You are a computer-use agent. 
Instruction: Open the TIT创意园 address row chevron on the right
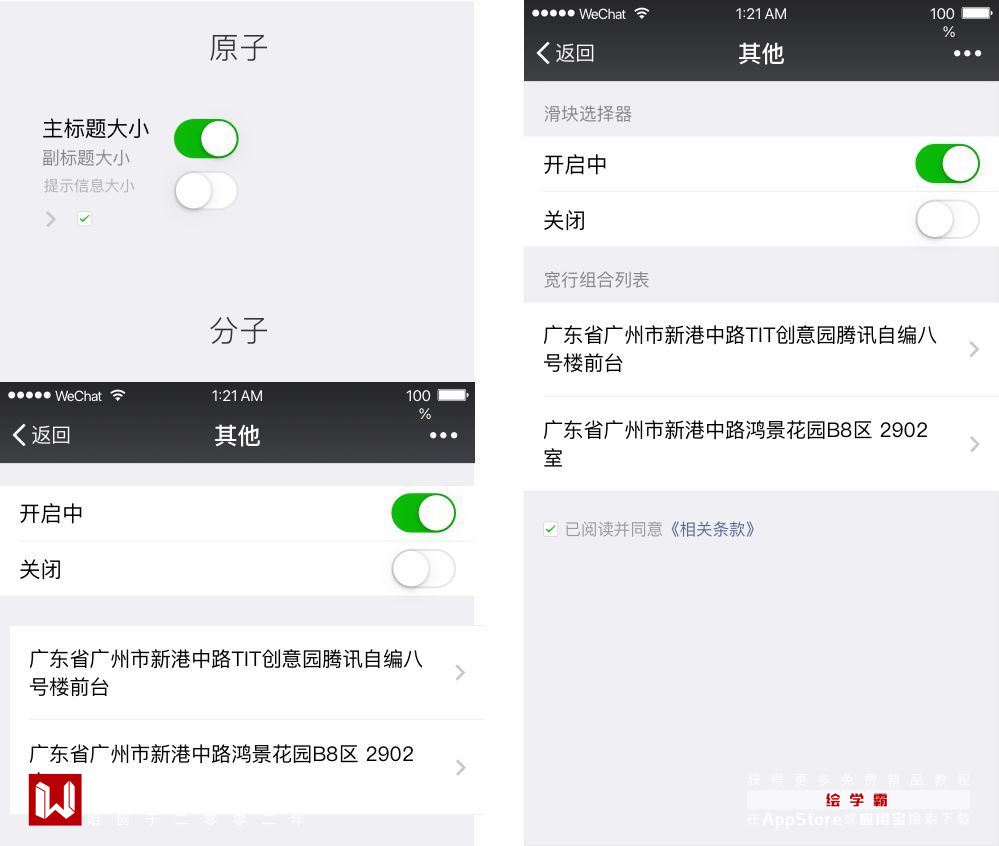[x=974, y=349]
